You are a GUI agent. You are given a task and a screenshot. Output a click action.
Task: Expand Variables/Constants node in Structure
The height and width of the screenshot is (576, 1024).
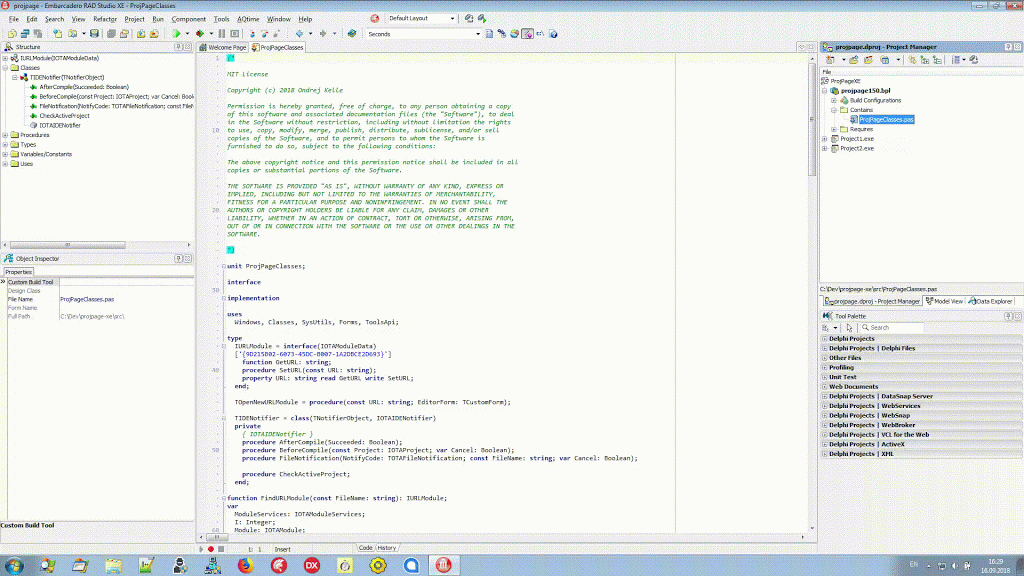pos(5,155)
